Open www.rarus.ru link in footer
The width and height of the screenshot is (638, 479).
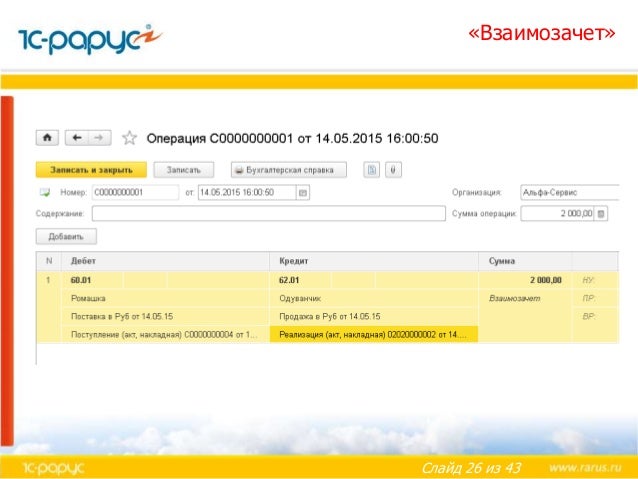[585, 467]
